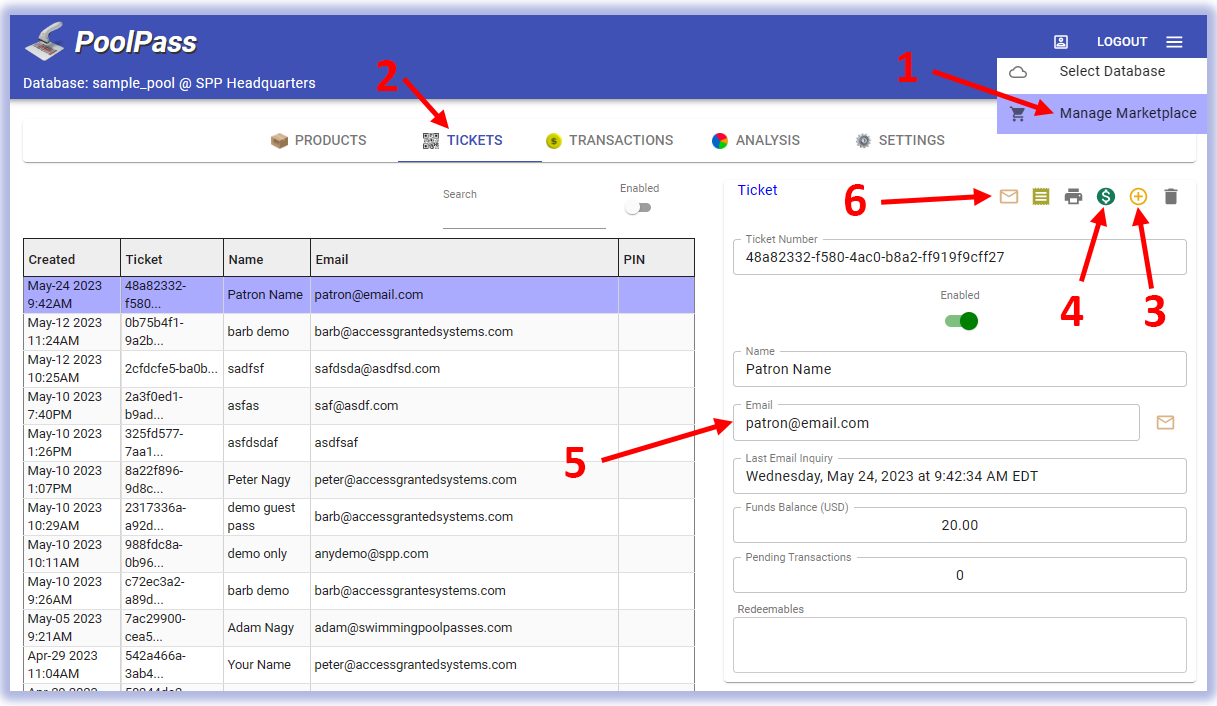
Task: Open the hamburger menu in the header
Action: [x=1174, y=42]
